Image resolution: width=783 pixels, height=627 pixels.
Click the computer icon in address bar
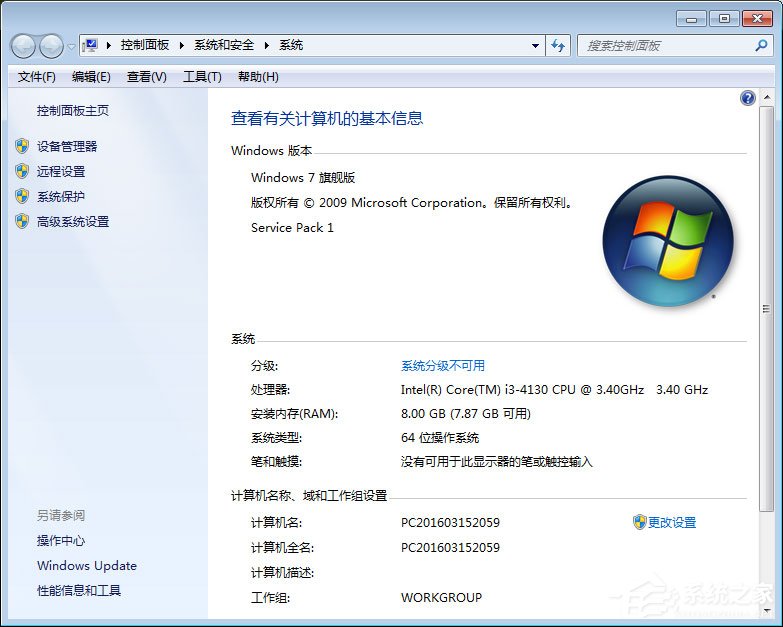pos(90,45)
